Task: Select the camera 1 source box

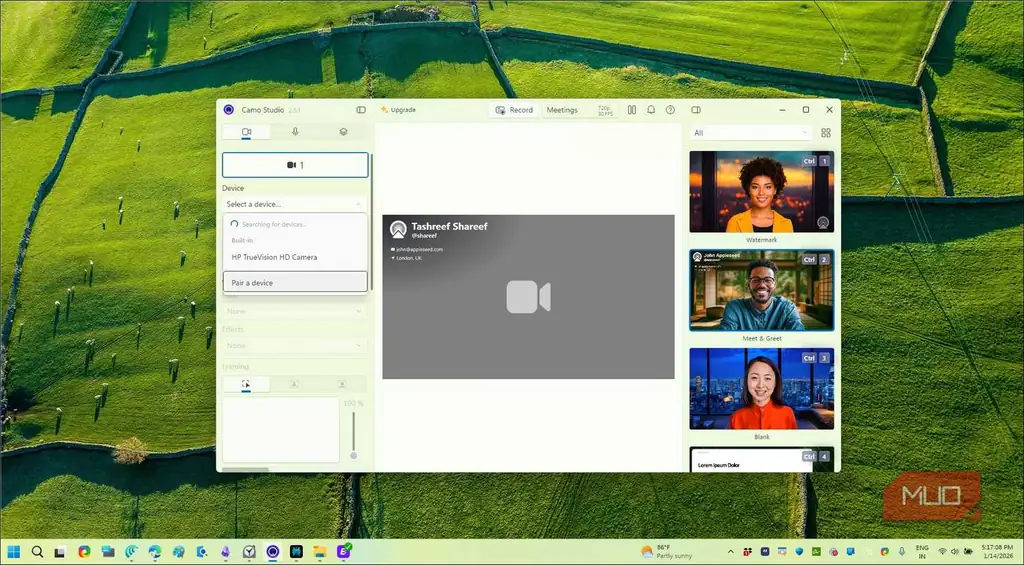Action: (x=295, y=165)
